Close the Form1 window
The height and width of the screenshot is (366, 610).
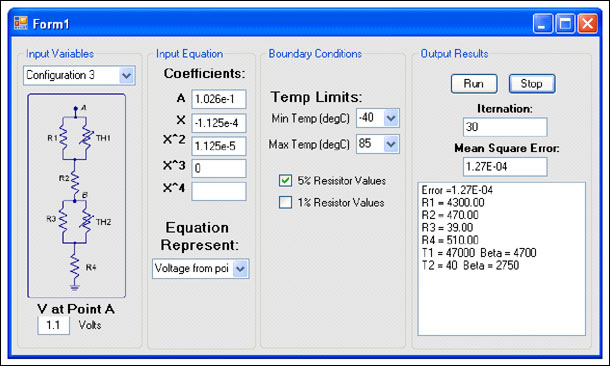tap(587, 24)
